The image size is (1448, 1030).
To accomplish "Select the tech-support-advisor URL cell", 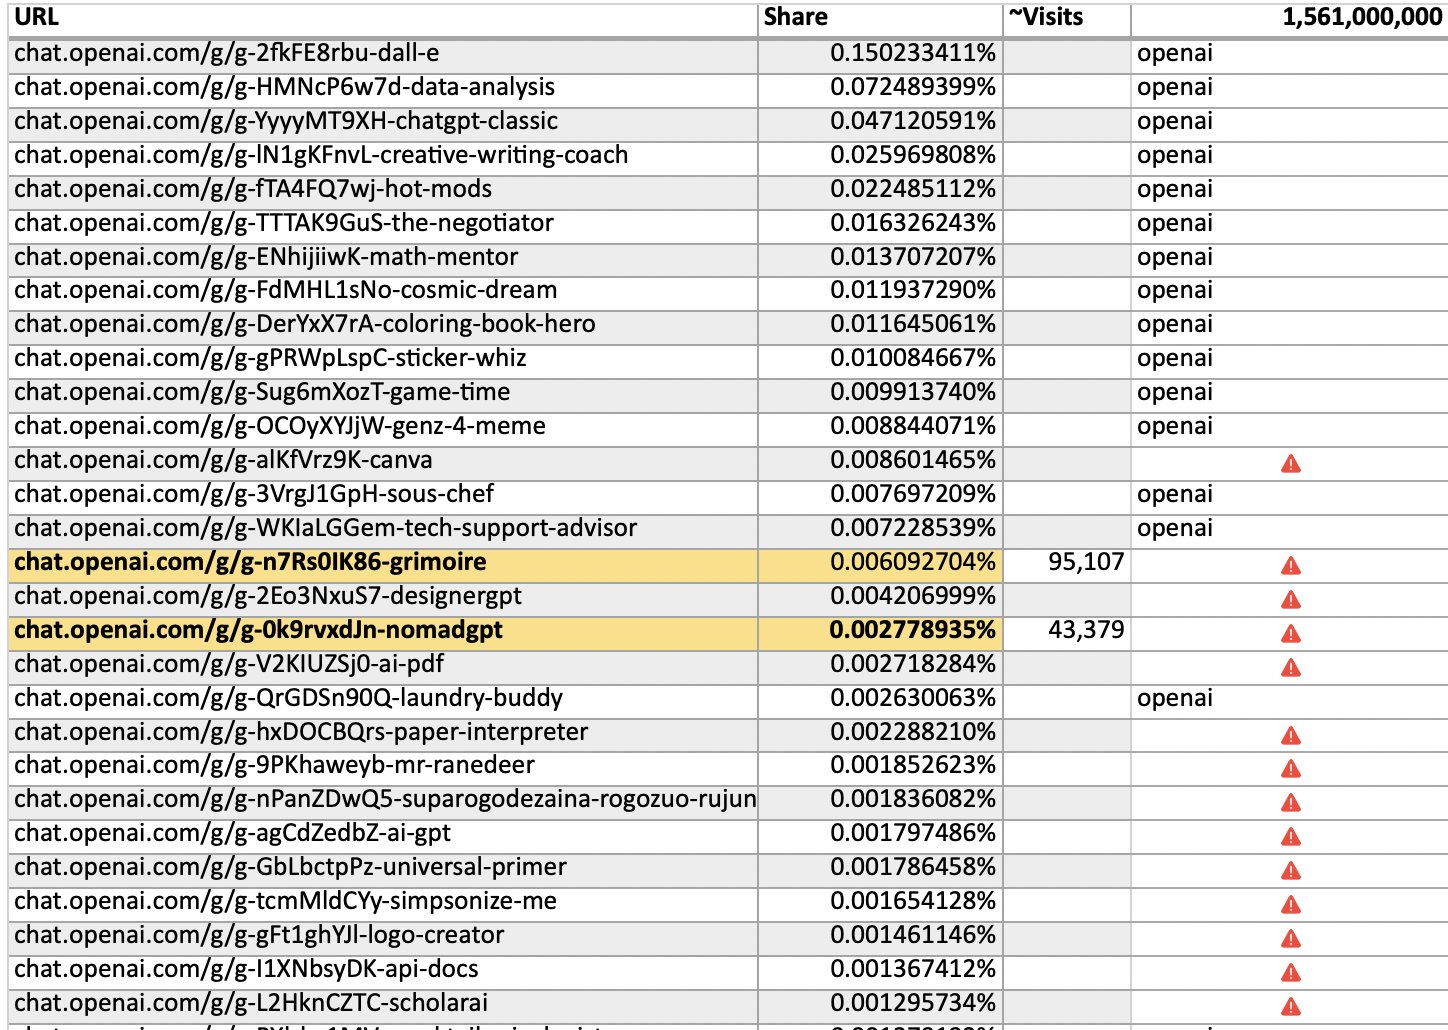I will [384, 530].
